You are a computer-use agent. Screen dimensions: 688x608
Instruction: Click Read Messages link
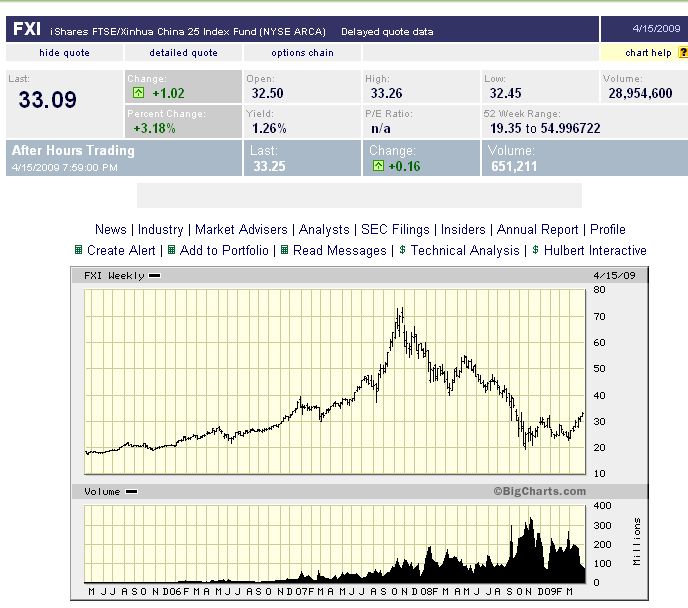click(x=340, y=250)
